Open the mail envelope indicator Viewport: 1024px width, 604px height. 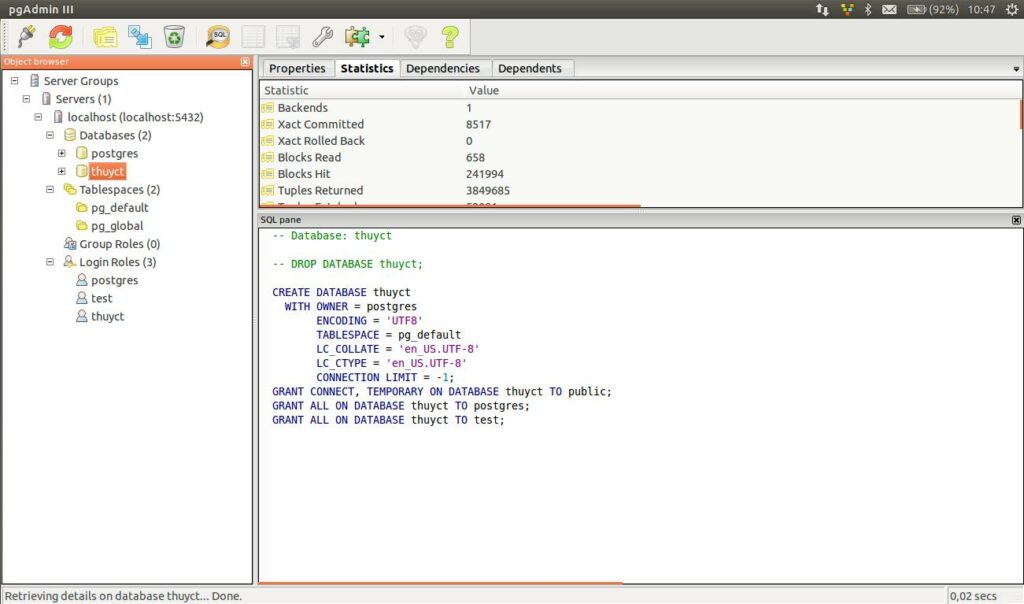pyautogui.click(x=889, y=9)
